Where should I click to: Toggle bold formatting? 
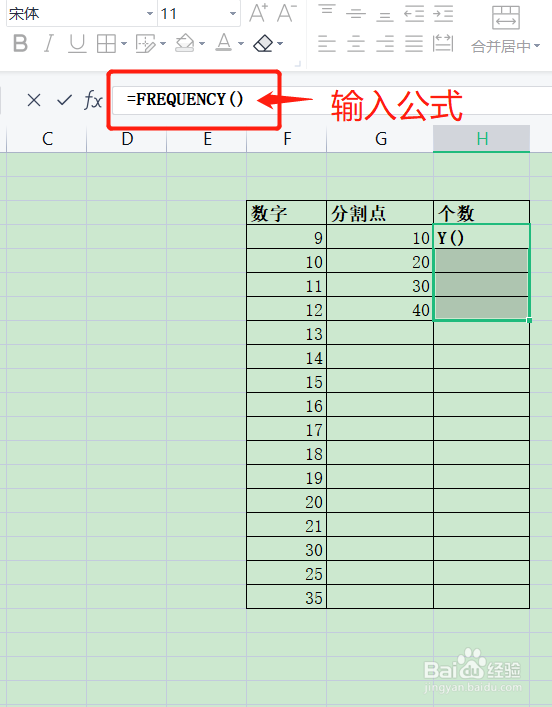click(20, 44)
